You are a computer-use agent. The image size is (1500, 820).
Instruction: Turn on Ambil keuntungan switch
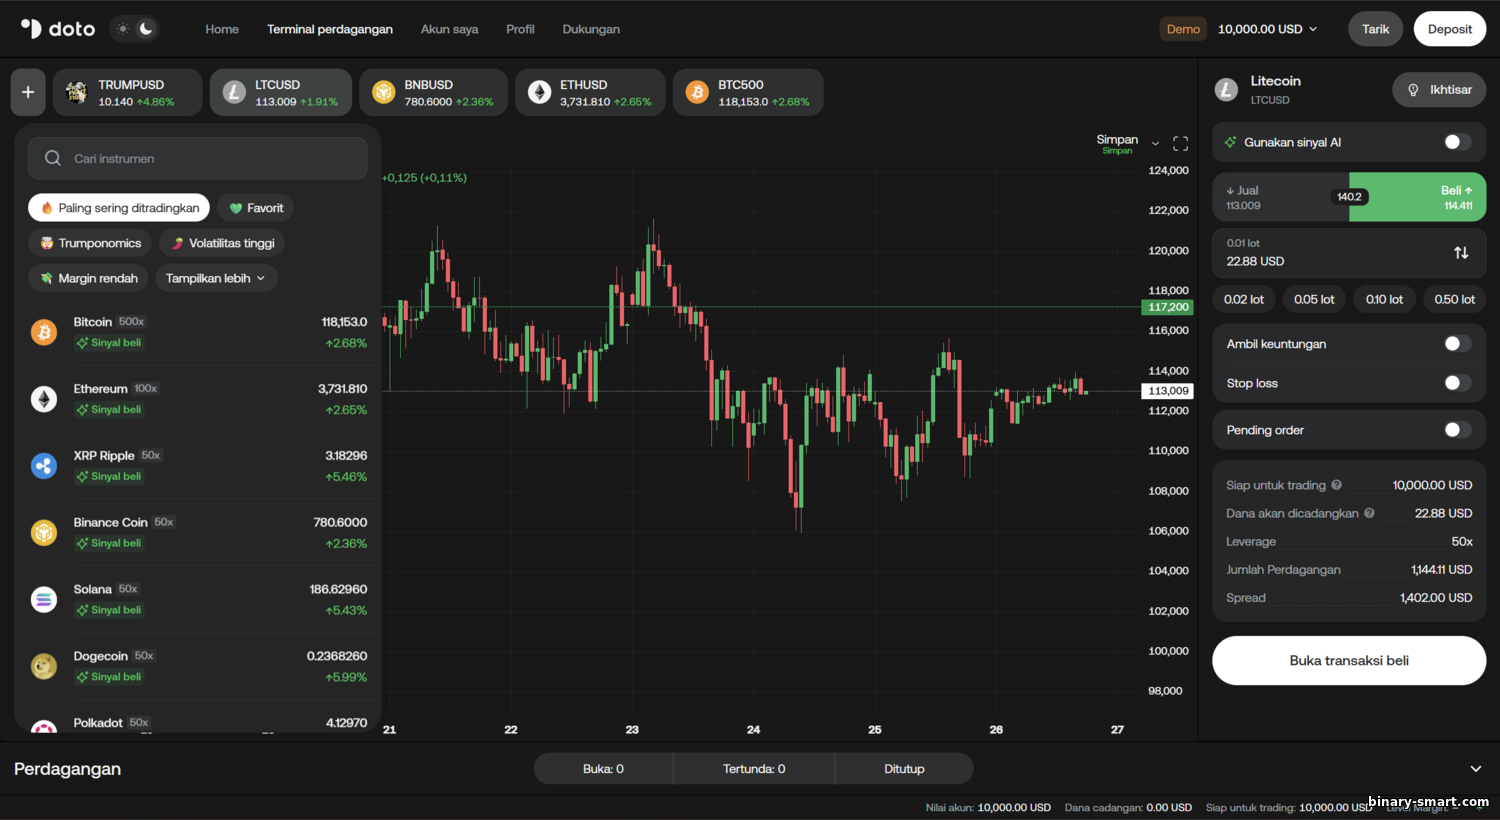pyautogui.click(x=1457, y=344)
